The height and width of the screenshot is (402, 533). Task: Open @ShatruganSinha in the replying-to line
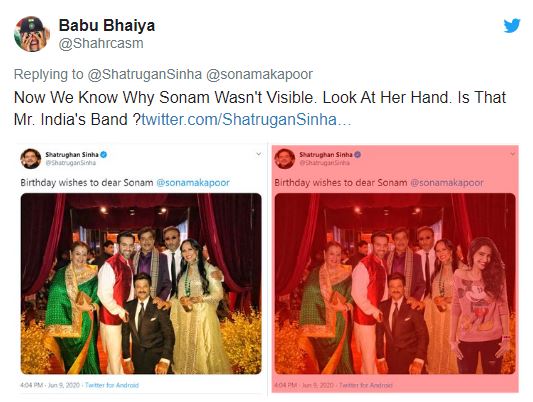tap(145, 74)
